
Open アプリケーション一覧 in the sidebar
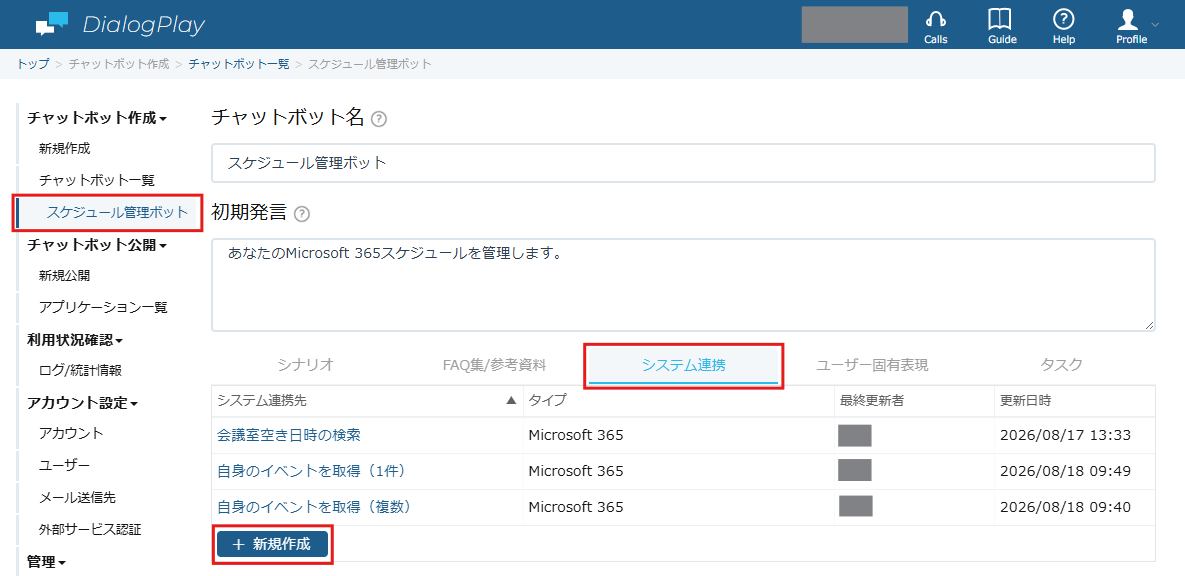click(x=104, y=308)
